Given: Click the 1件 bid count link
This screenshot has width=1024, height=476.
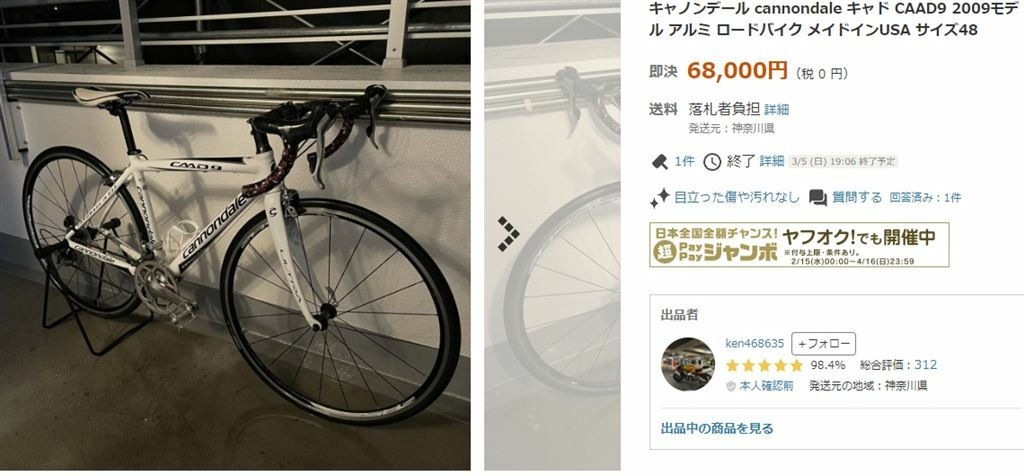Looking at the screenshot, I should pyautogui.click(x=684, y=161).
